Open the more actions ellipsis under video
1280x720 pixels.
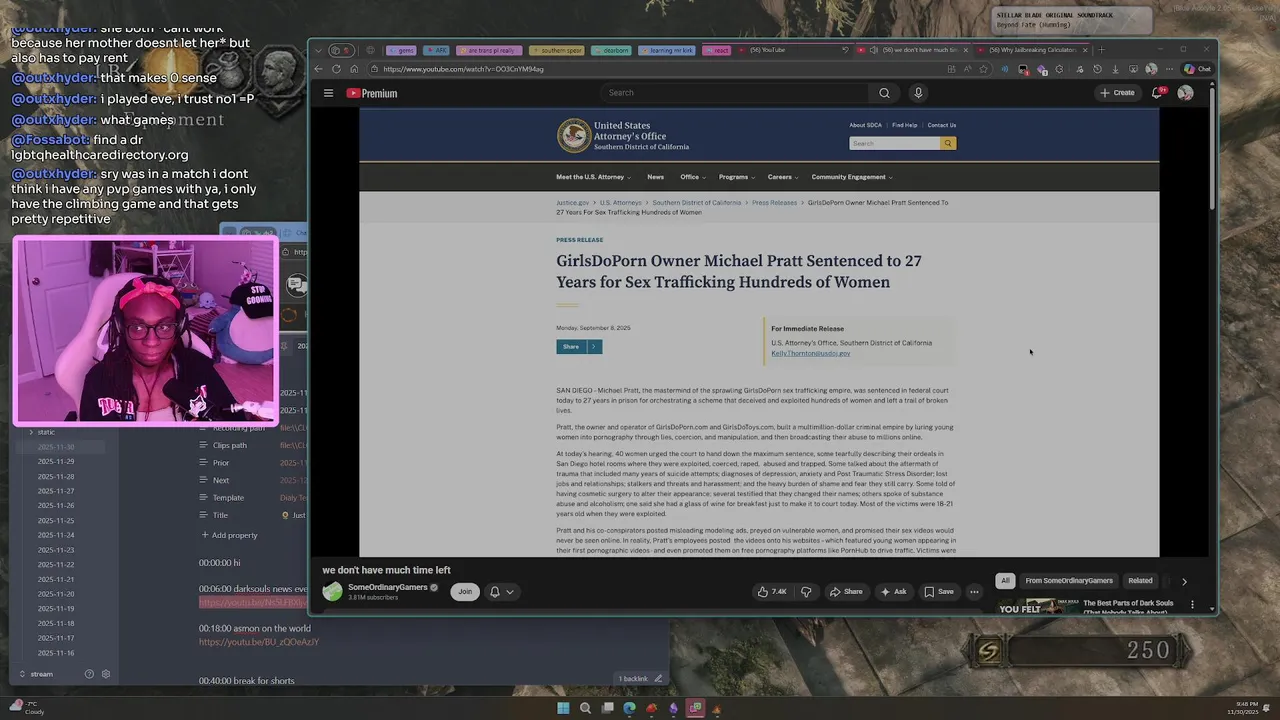click(x=974, y=592)
